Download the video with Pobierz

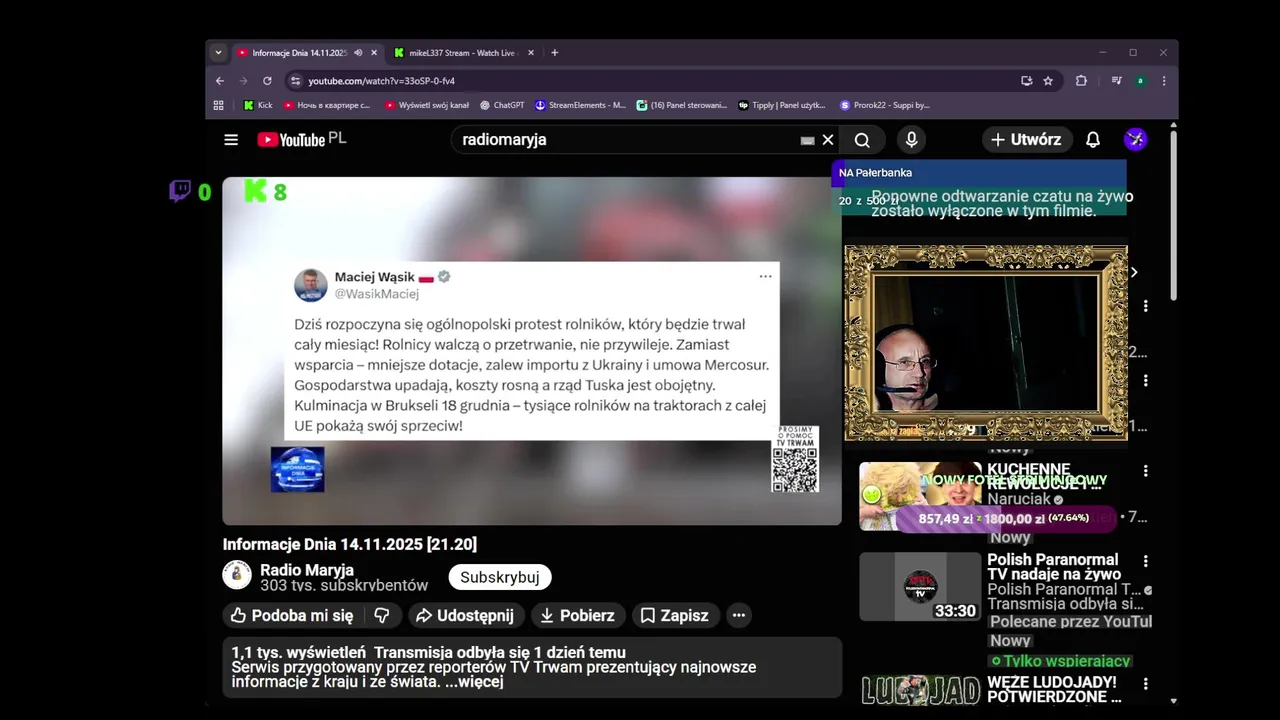tap(578, 615)
